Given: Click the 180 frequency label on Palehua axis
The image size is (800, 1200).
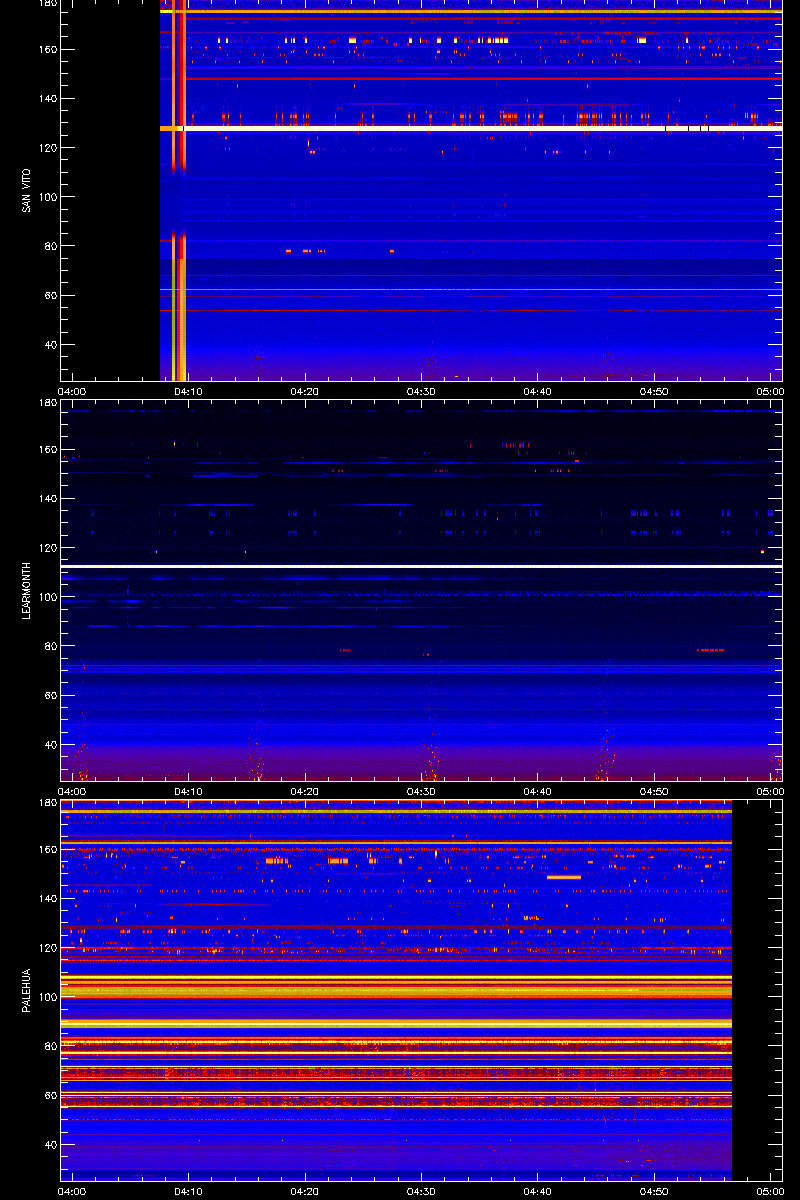Looking at the screenshot, I should point(46,804).
